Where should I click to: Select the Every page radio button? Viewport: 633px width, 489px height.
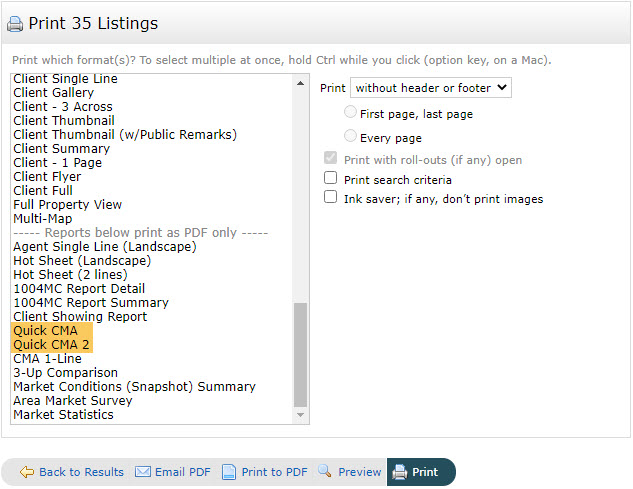pyautogui.click(x=350, y=136)
